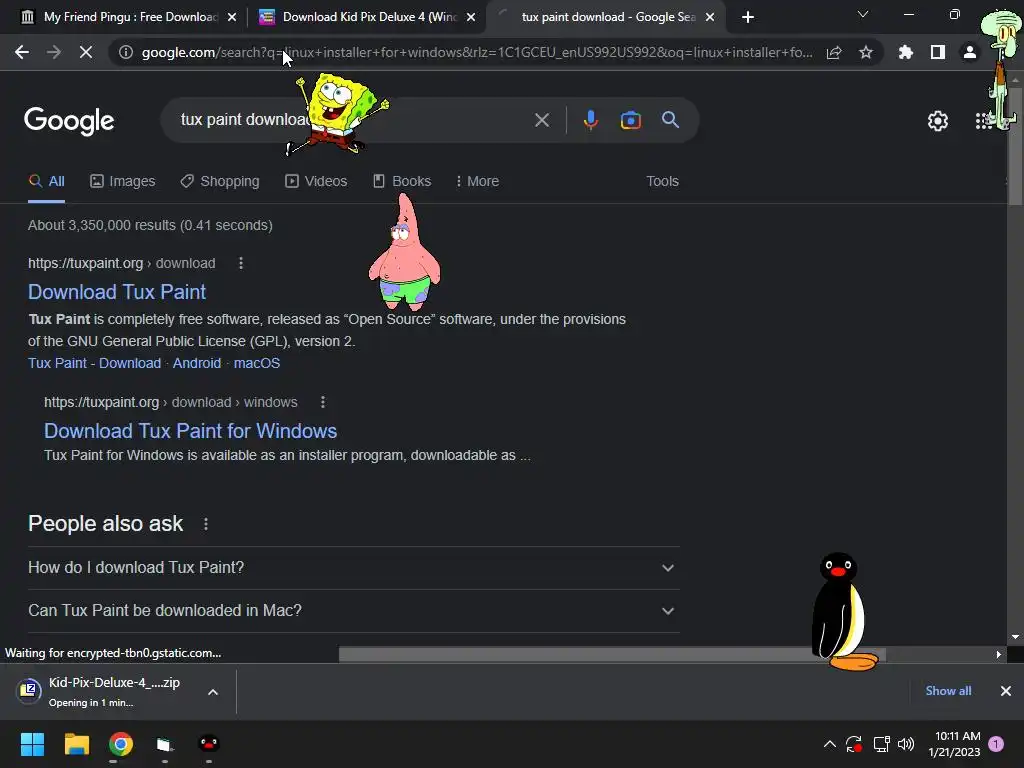1024x768 pixels.
Task: Start voice search with the microphone
Action: pyautogui.click(x=590, y=120)
